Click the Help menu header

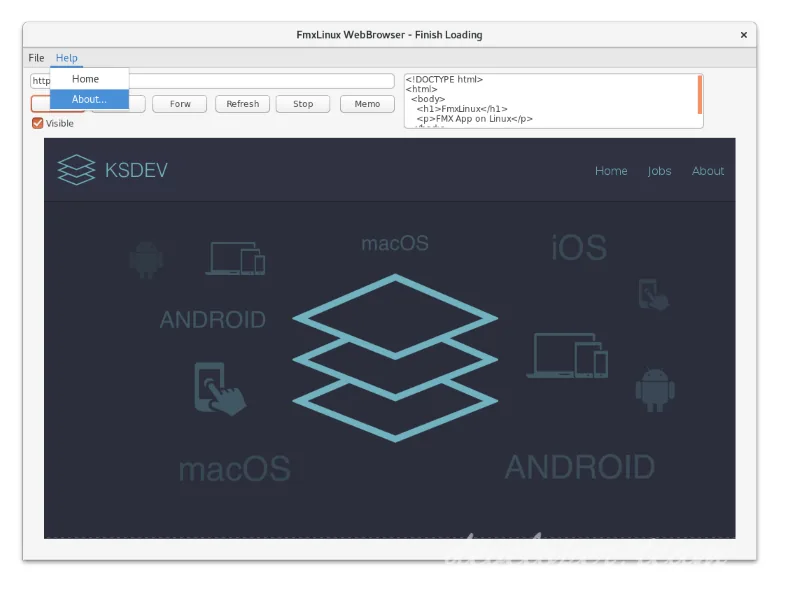tap(67, 58)
